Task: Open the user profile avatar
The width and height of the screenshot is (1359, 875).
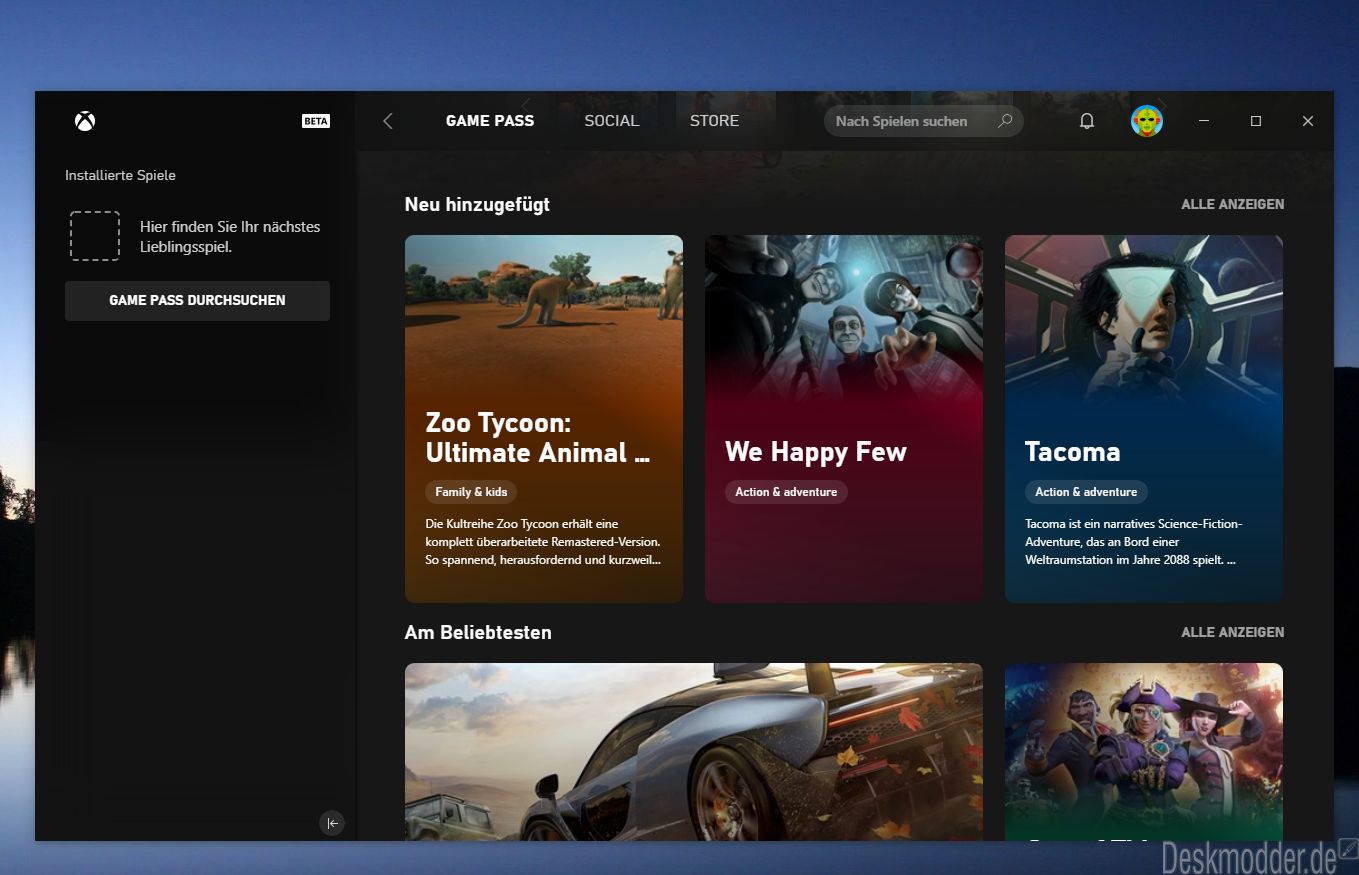Action: 1147,121
